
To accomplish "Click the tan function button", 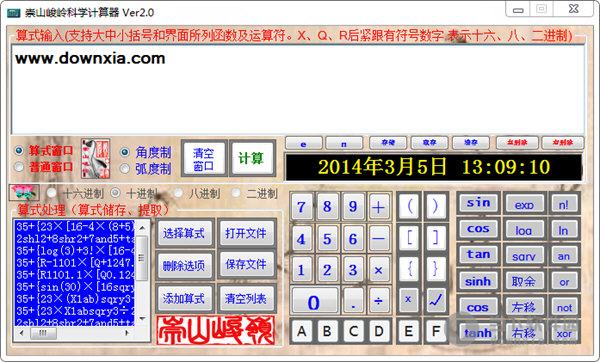I will coord(478,254).
